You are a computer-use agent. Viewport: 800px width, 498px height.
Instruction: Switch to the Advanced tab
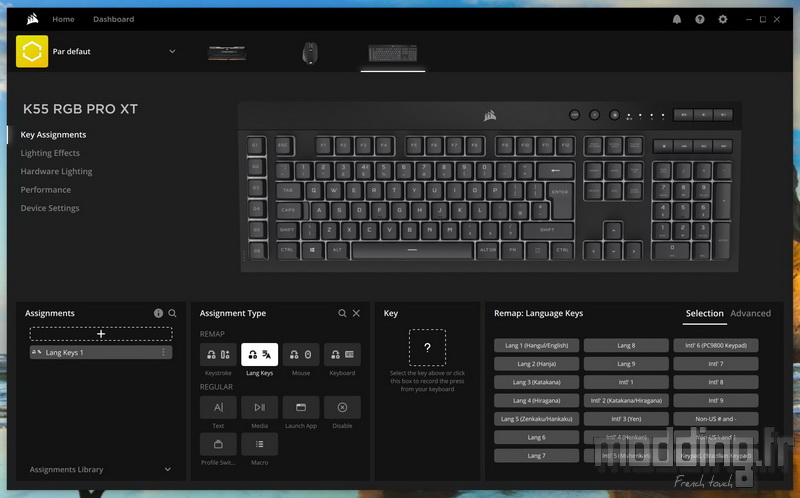750,313
